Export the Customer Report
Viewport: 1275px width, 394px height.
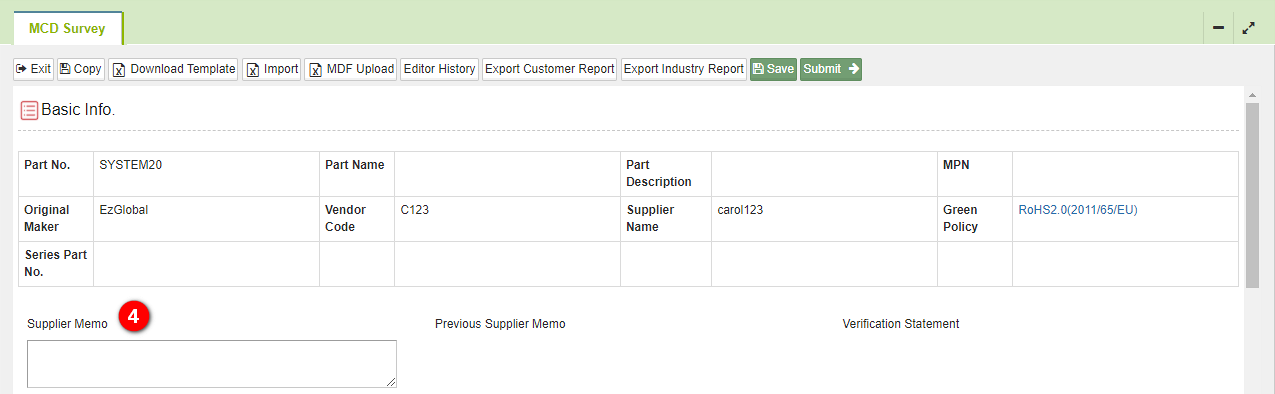point(549,69)
